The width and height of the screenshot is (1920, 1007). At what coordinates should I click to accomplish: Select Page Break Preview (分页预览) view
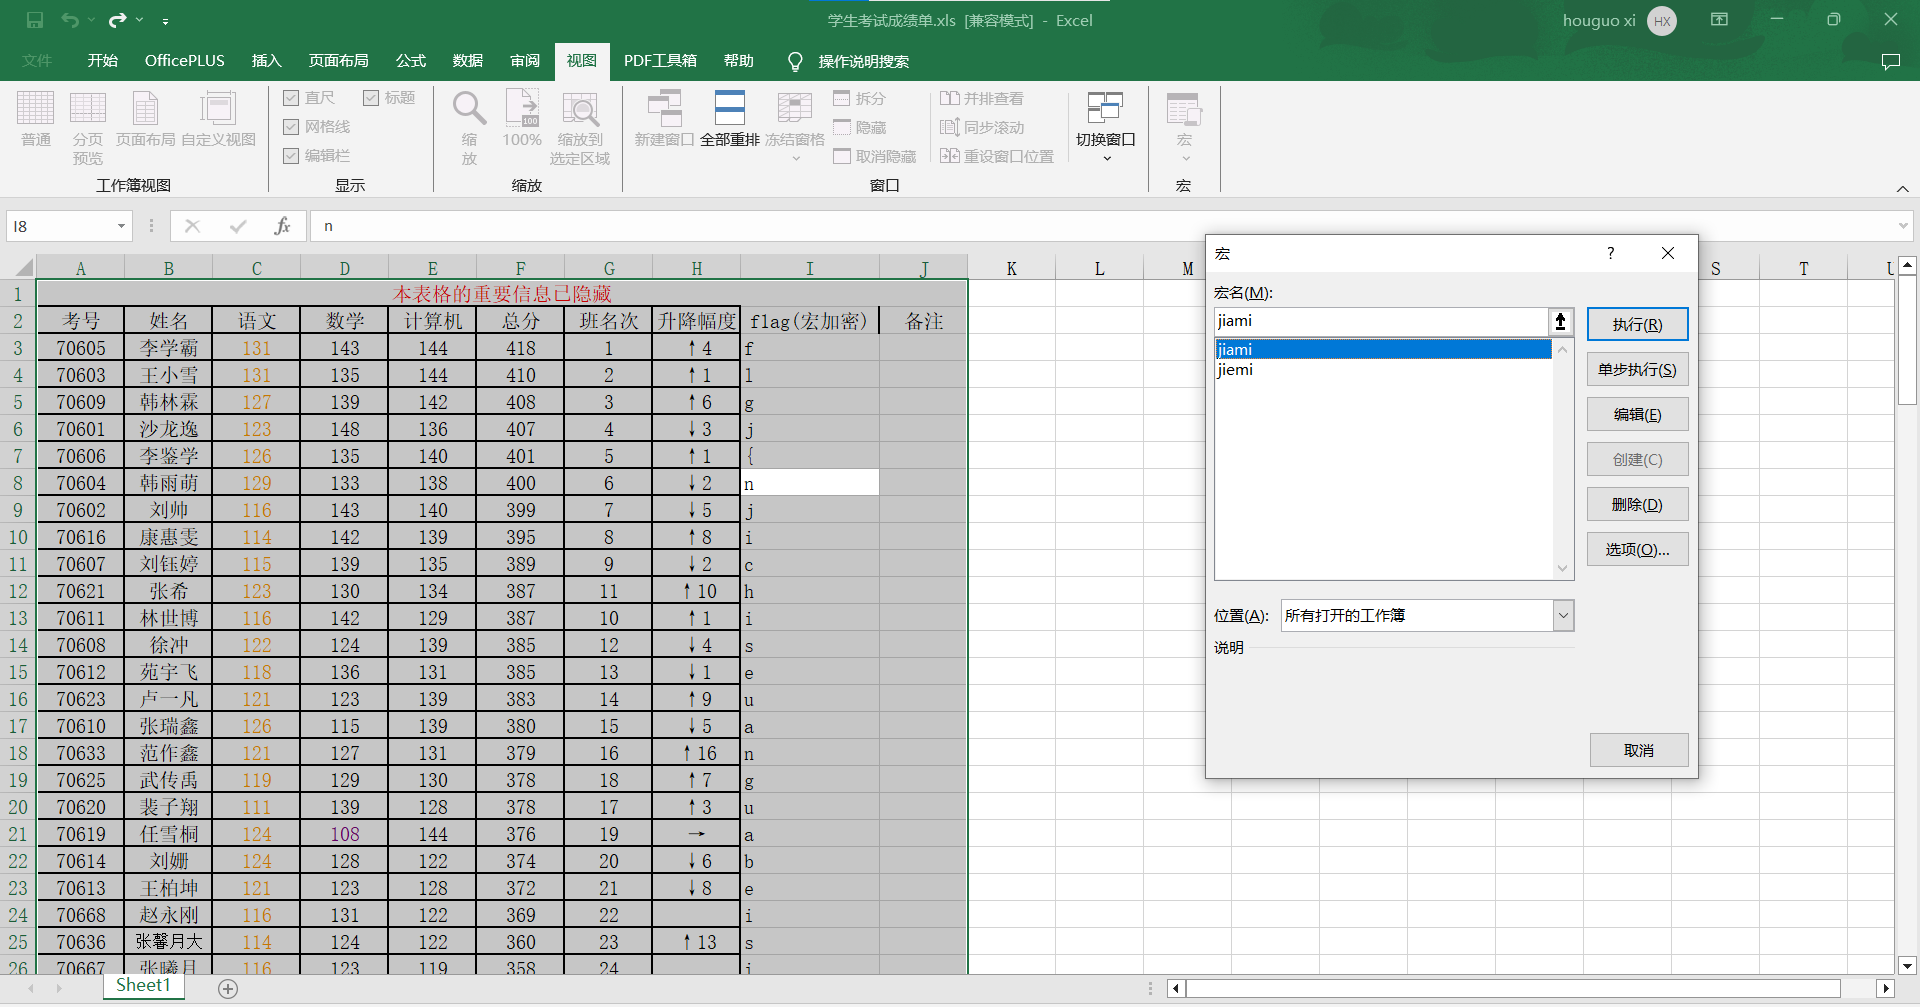pyautogui.click(x=88, y=128)
